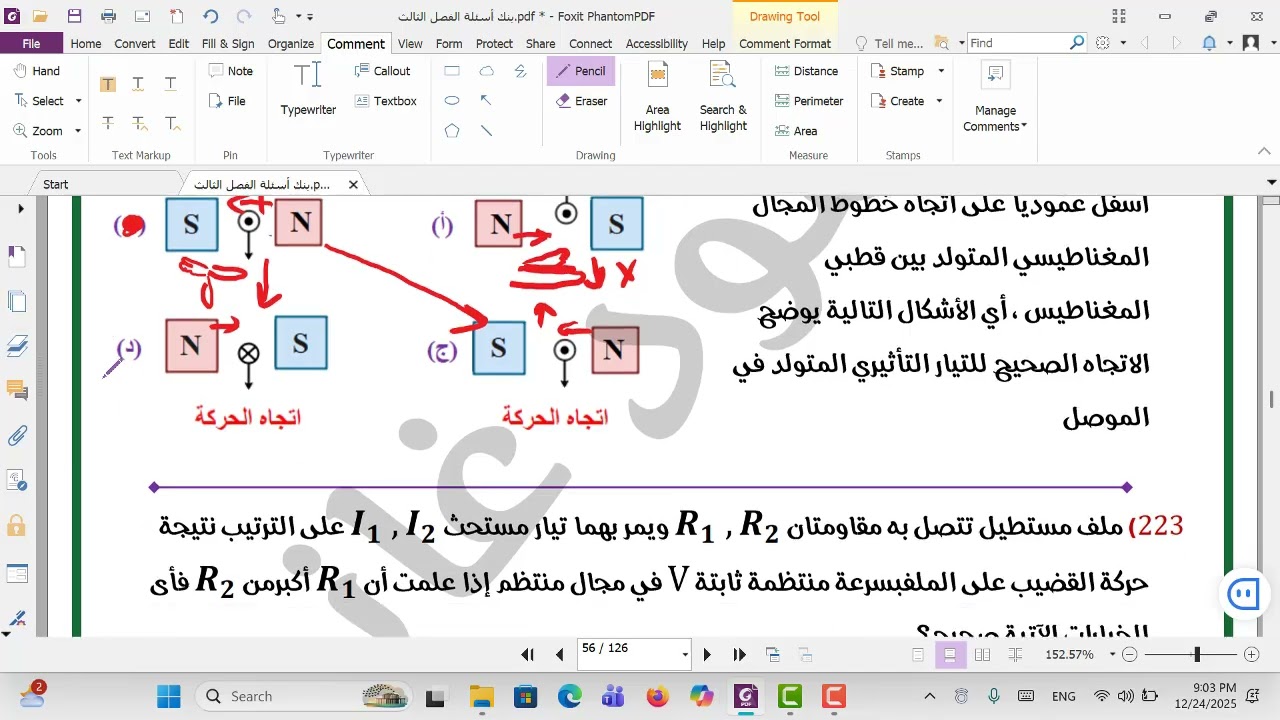Open Firefox from the taskbar
Viewport: 1280px width, 720px height.
[x=657, y=697]
